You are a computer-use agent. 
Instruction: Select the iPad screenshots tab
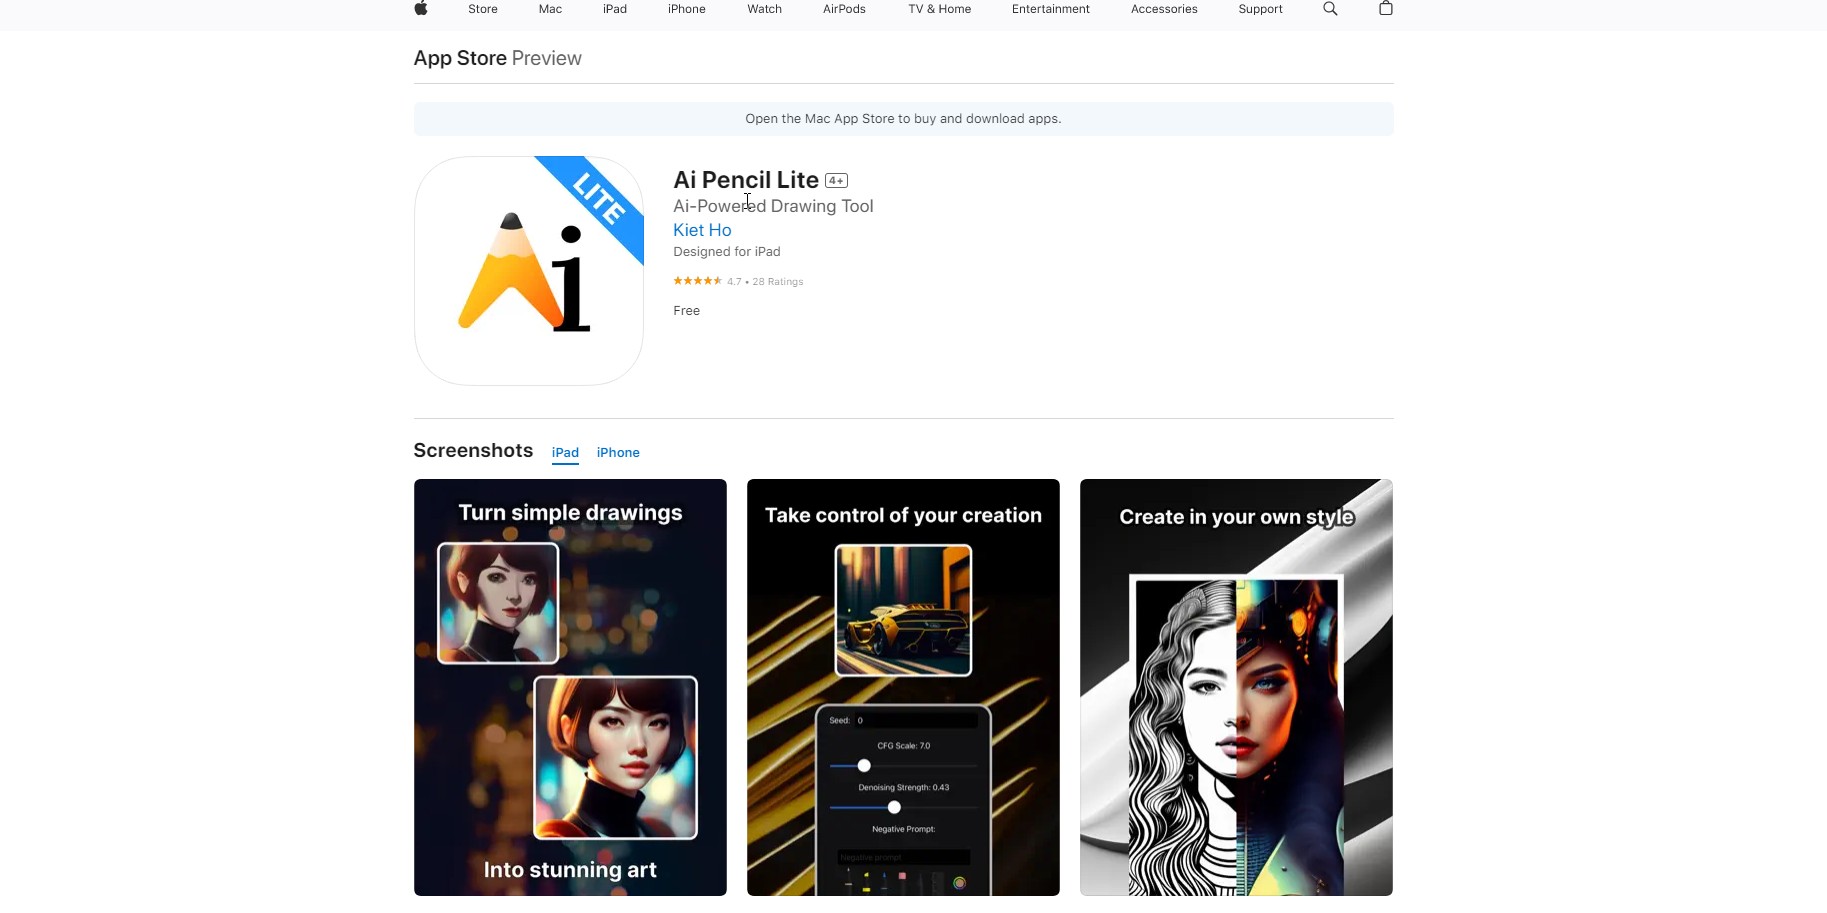click(565, 453)
